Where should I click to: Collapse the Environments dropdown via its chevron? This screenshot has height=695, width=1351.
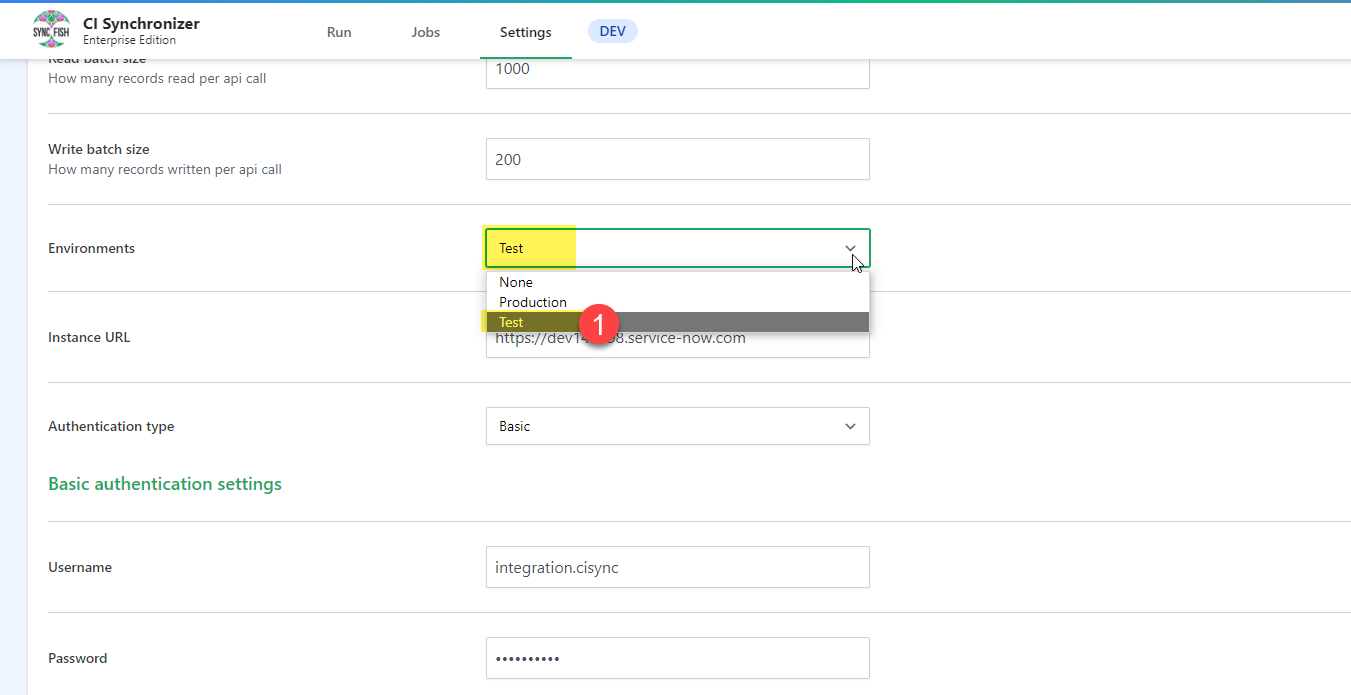click(x=850, y=248)
